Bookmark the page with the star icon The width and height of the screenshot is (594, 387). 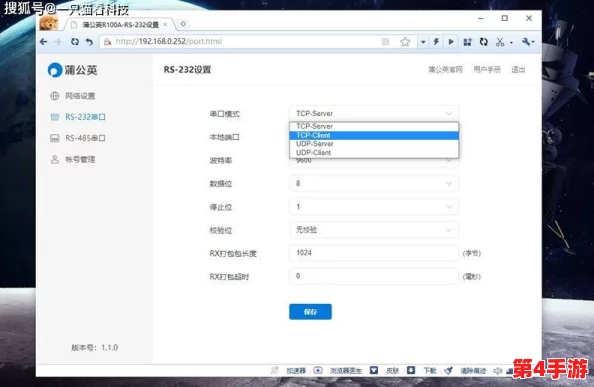405,42
